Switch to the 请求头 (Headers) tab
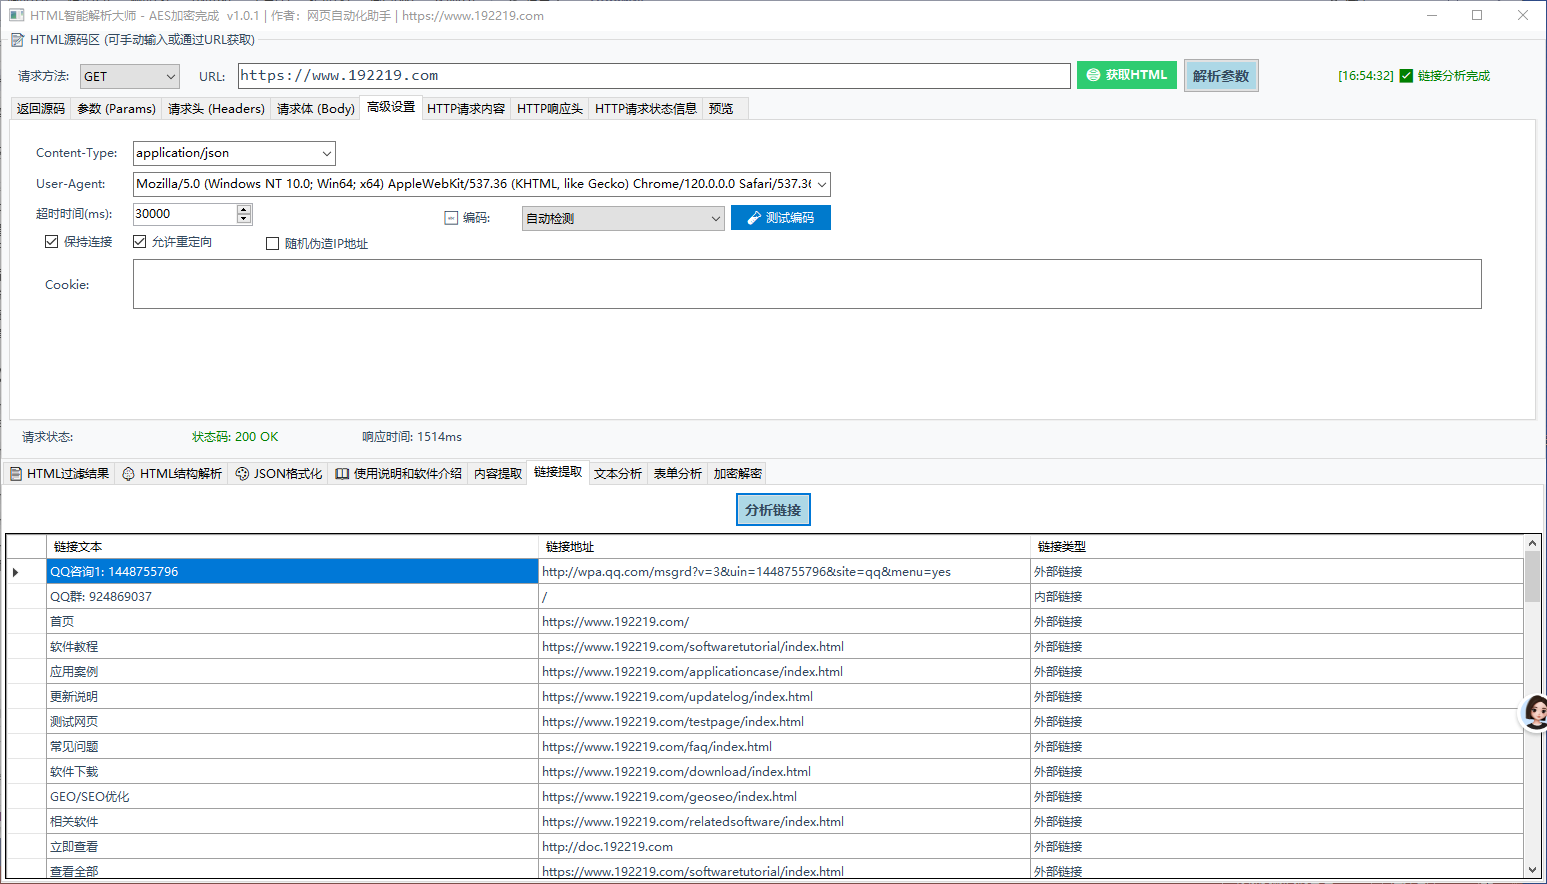1547x884 pixels. (216, 109)
